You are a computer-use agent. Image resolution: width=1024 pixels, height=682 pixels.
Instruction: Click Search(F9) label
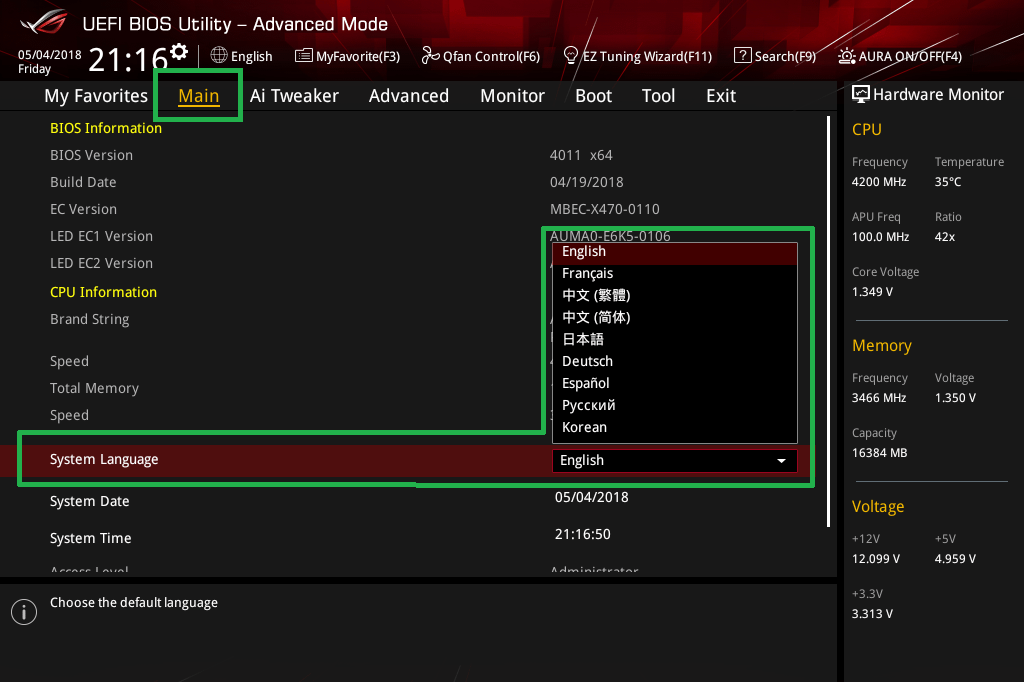click(786, 56)
